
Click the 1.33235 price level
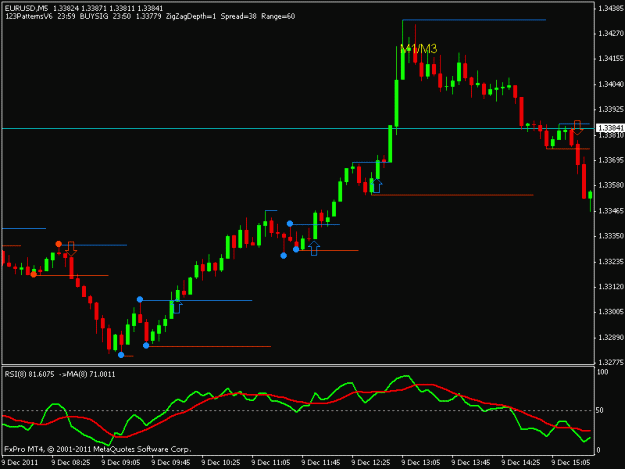[611, 262]
